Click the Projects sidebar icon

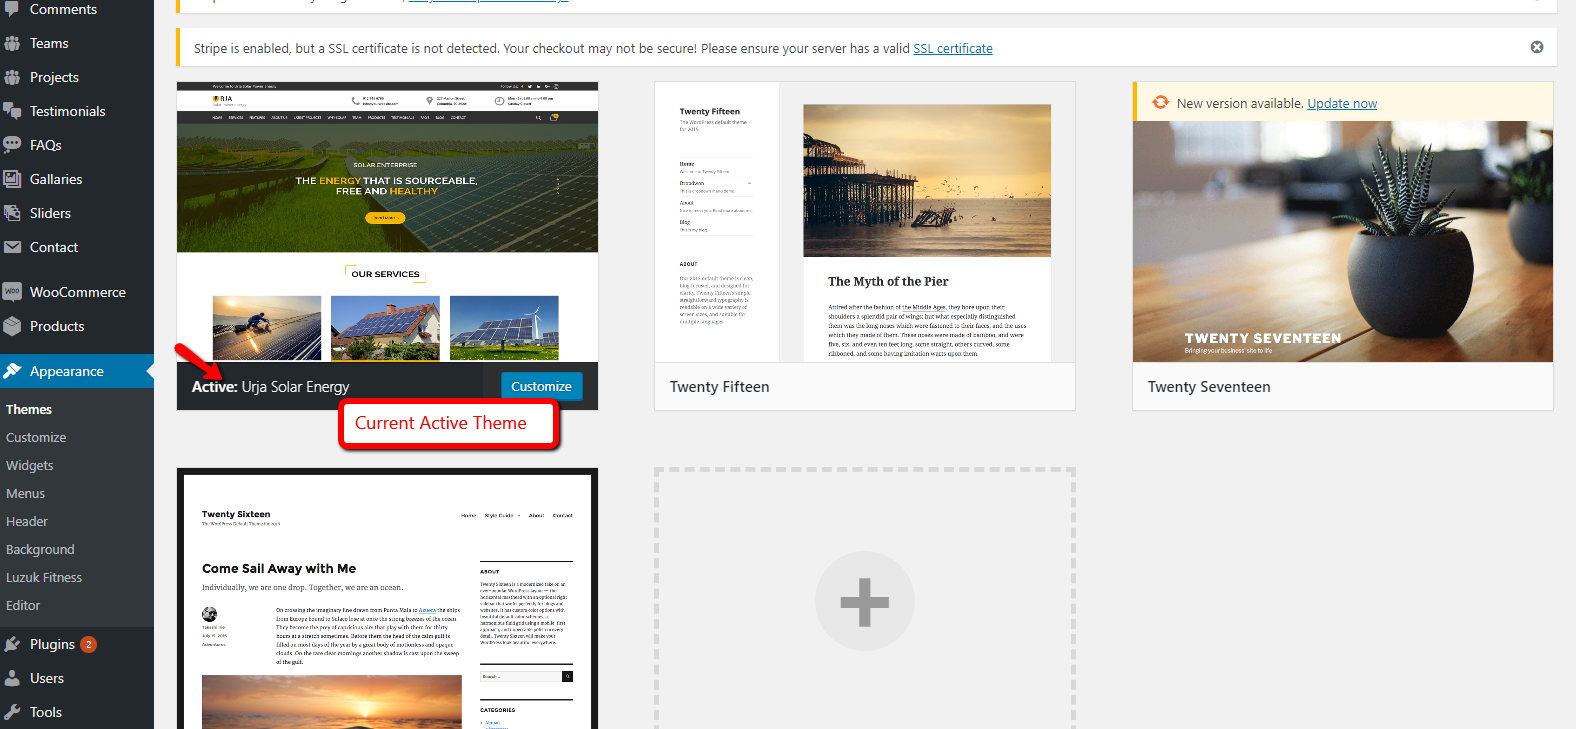coord(12,77)
